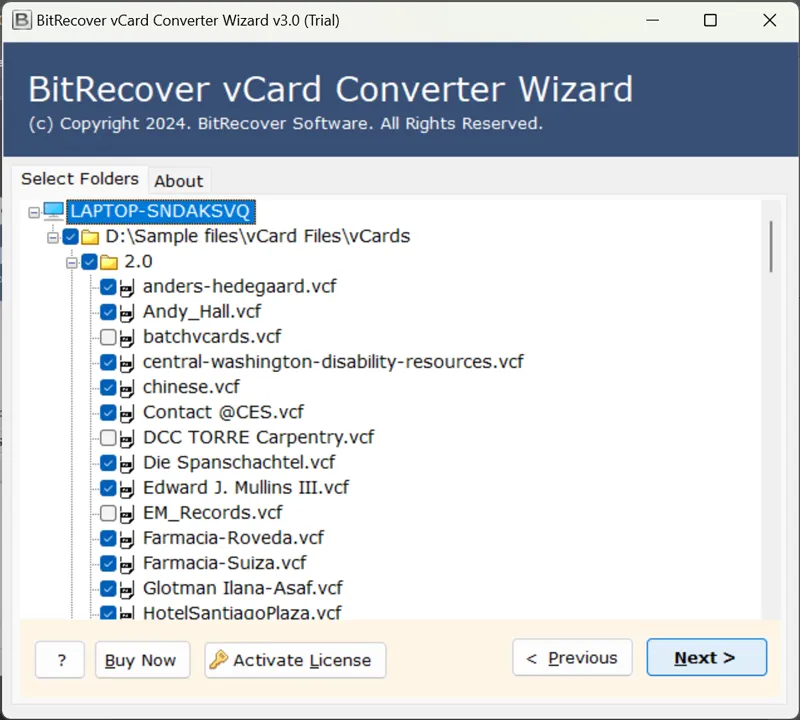Click the vCard file icon beside chinese.vcf
Viewport: 800px width, 720px height.
tap(127, 387)
